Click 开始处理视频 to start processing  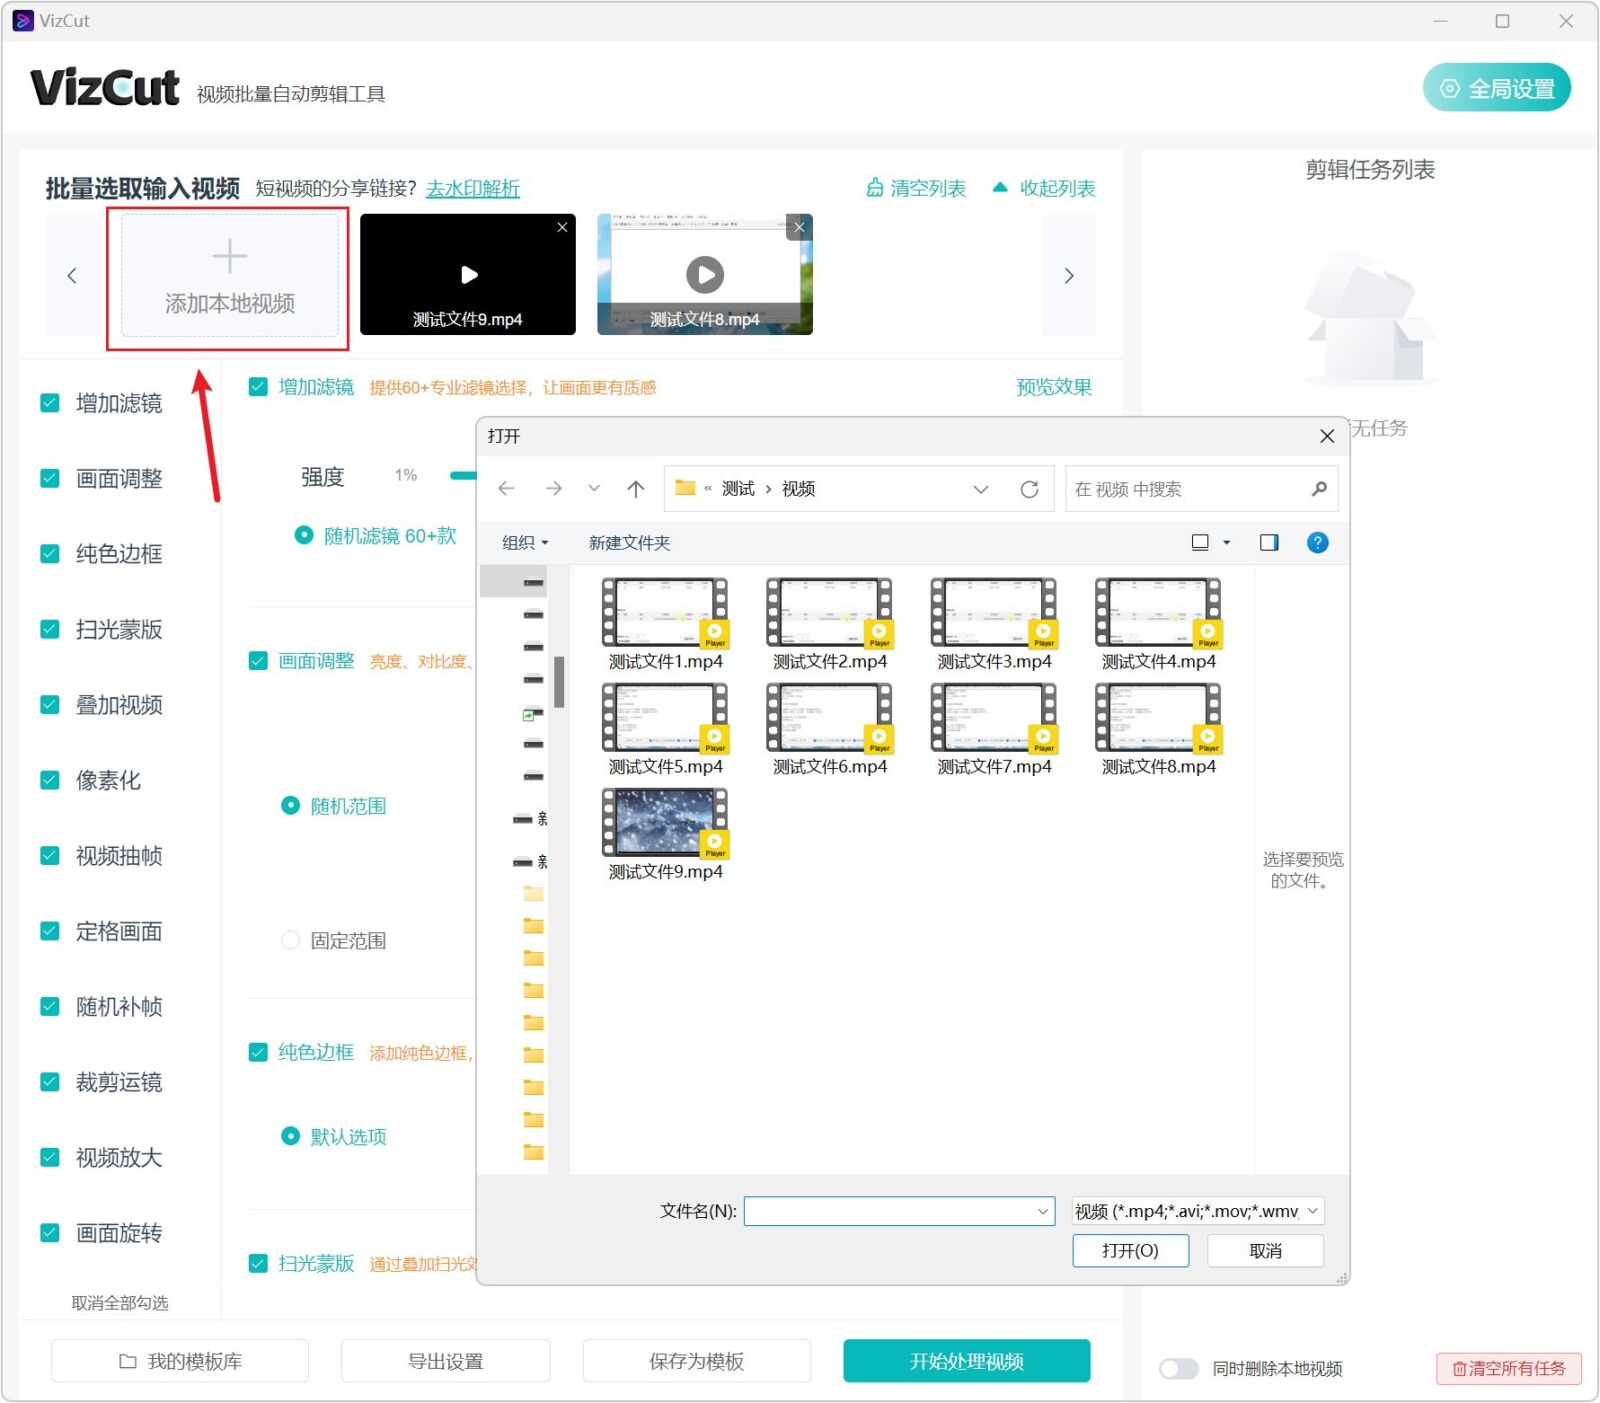click(x=966, y=1361)
